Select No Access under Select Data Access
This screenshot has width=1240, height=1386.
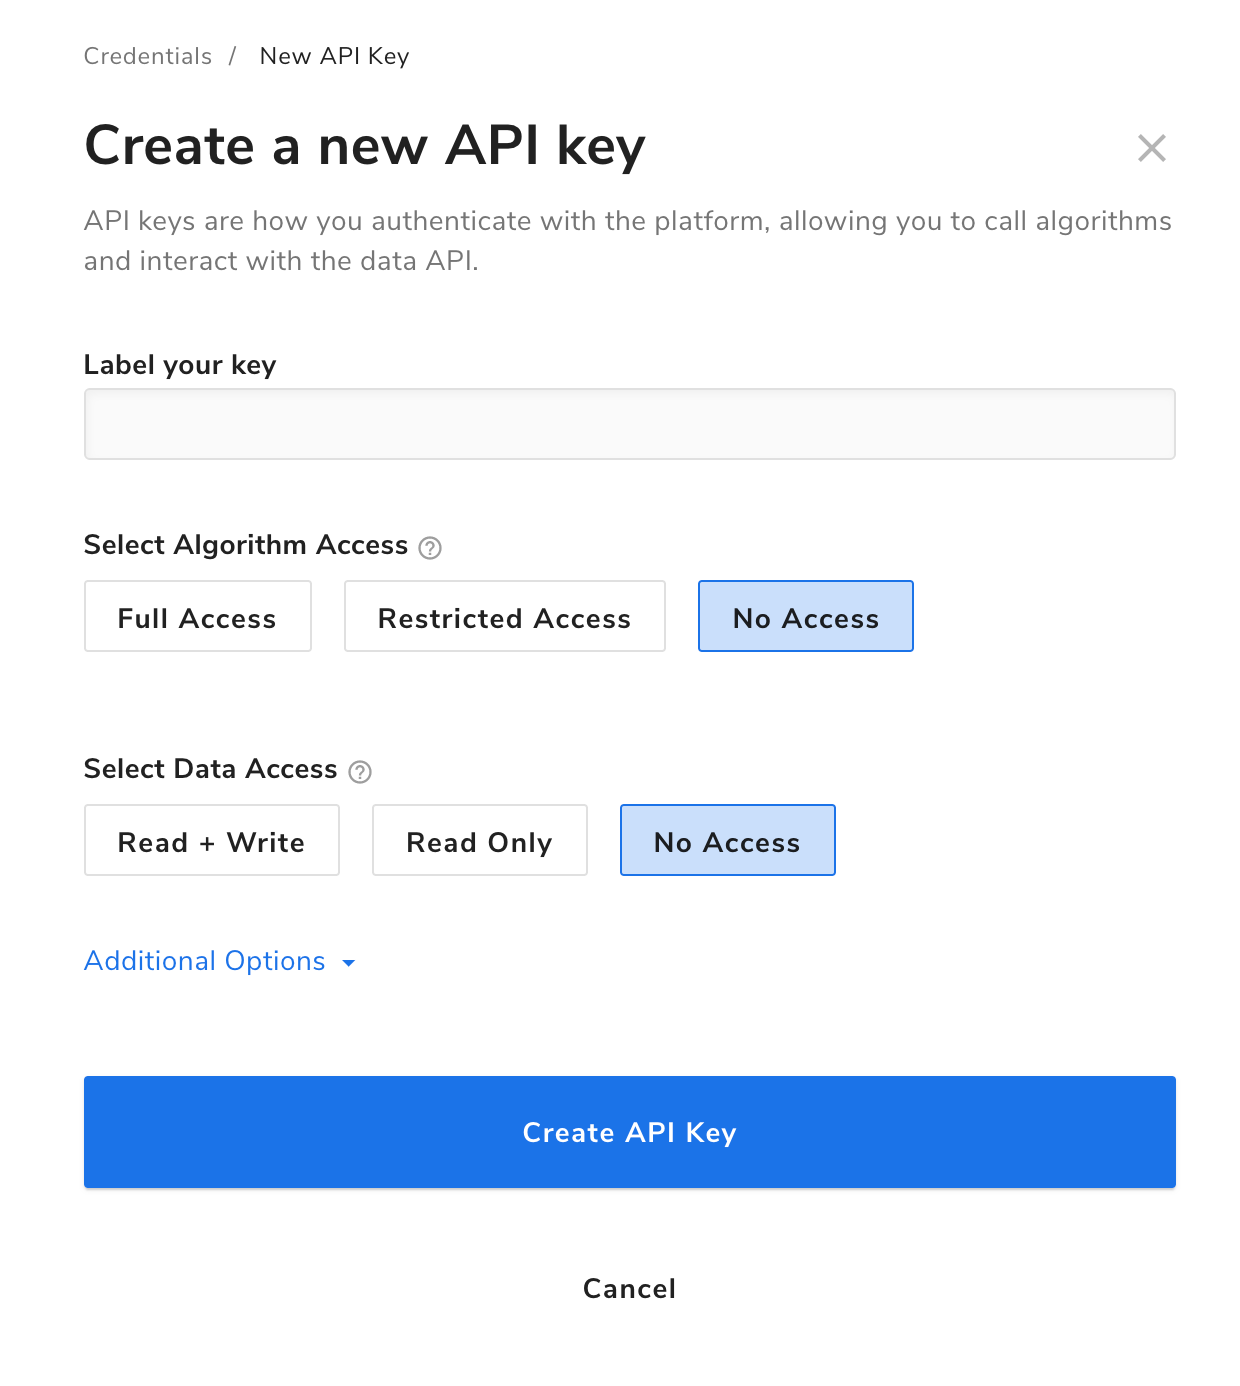pyautogui.click(x=727, y=840)
